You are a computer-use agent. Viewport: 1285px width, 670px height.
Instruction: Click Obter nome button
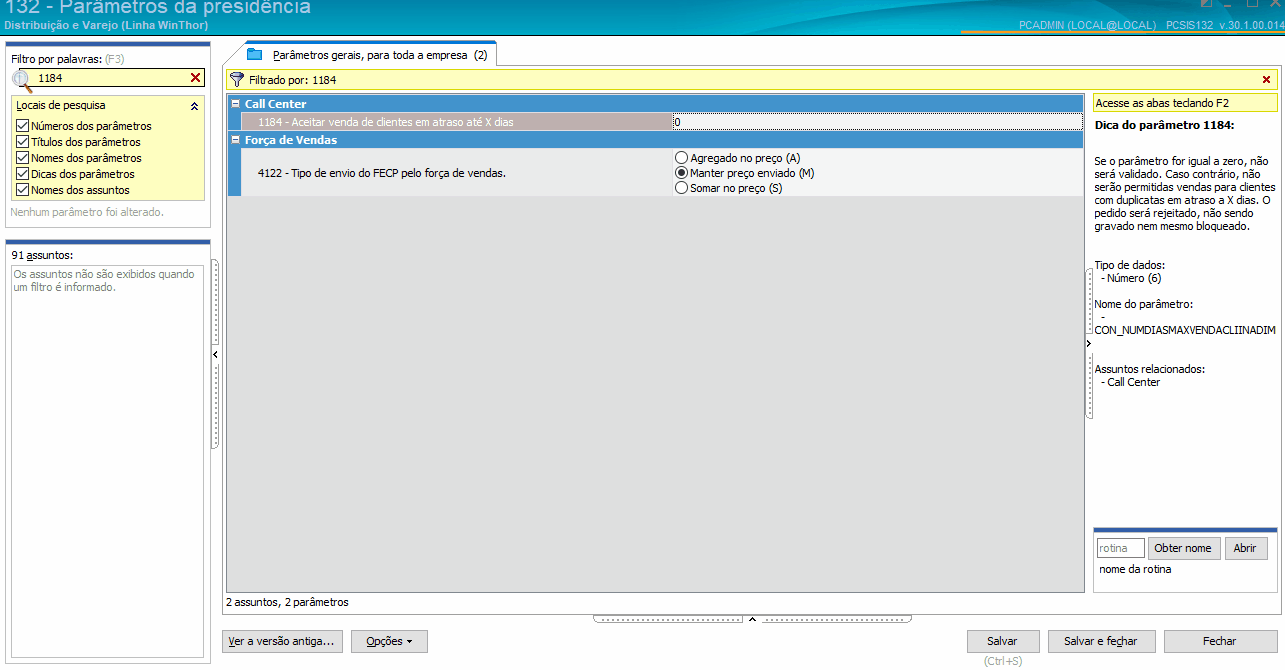tap(1183, 548)
